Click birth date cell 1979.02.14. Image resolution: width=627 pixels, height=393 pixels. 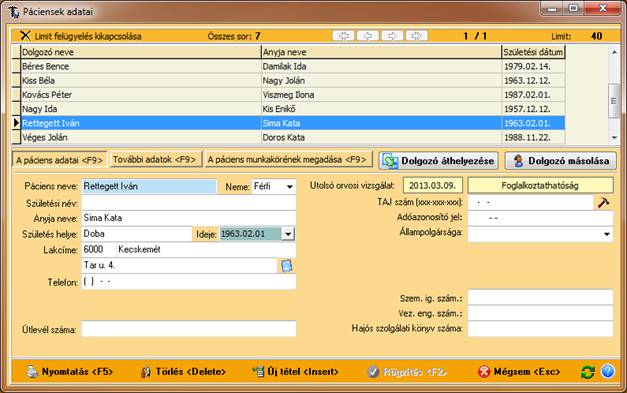click(533, 66)
